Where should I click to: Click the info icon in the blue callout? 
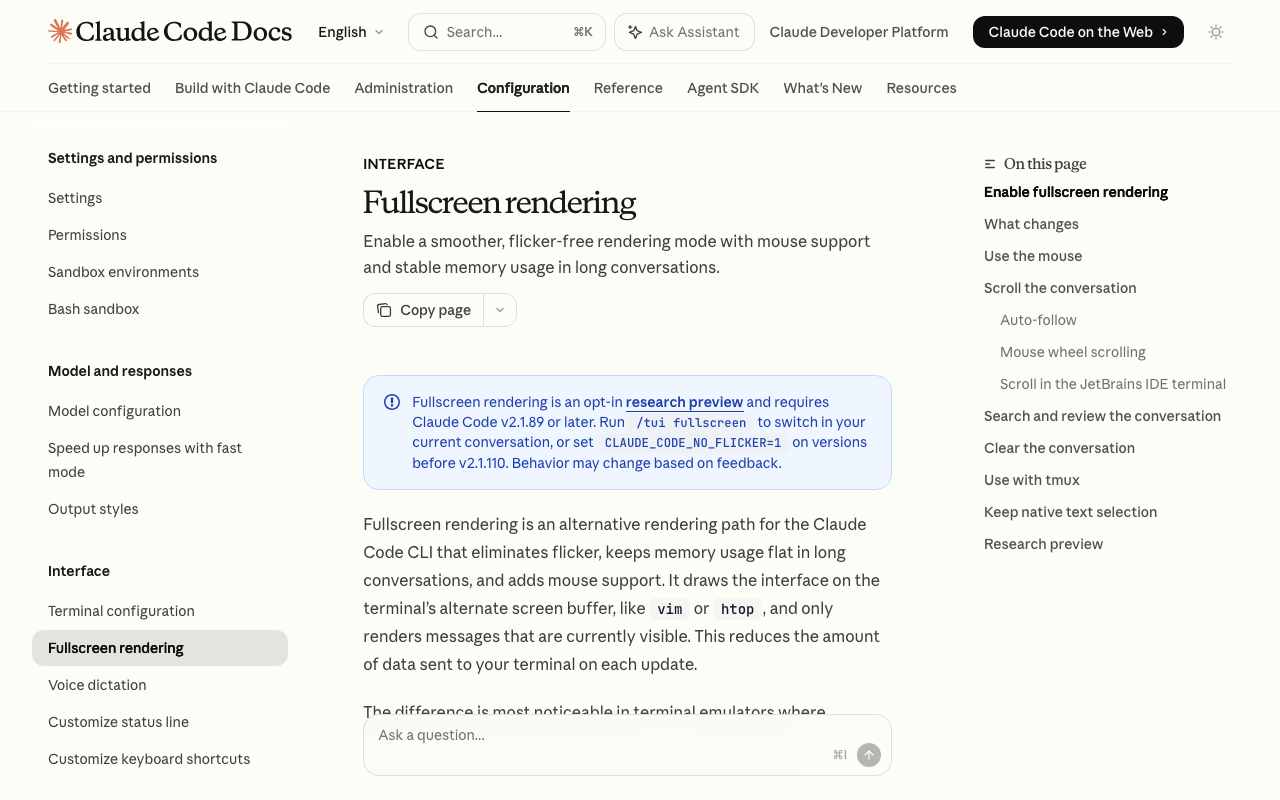point(392,402)
